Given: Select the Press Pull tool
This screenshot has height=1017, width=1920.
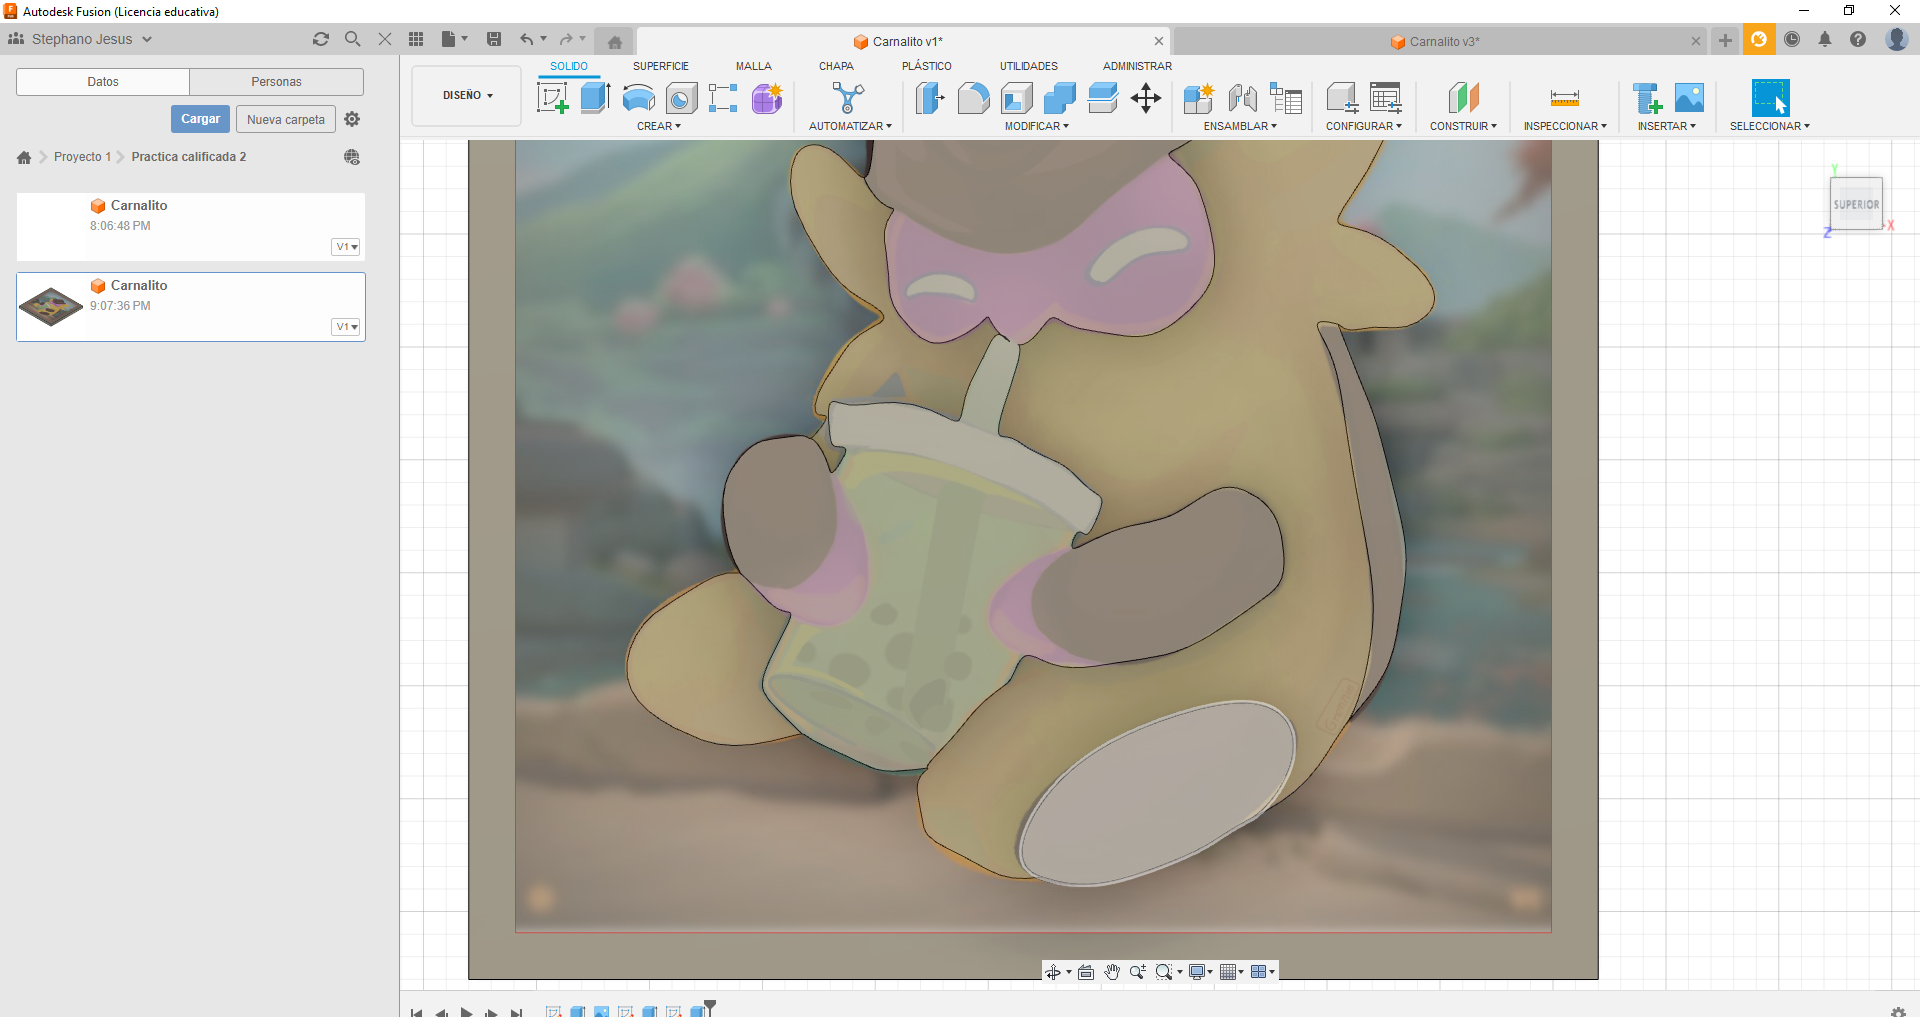Looking at the screenshot, I should pyautogui.click(x=930, y=98).
